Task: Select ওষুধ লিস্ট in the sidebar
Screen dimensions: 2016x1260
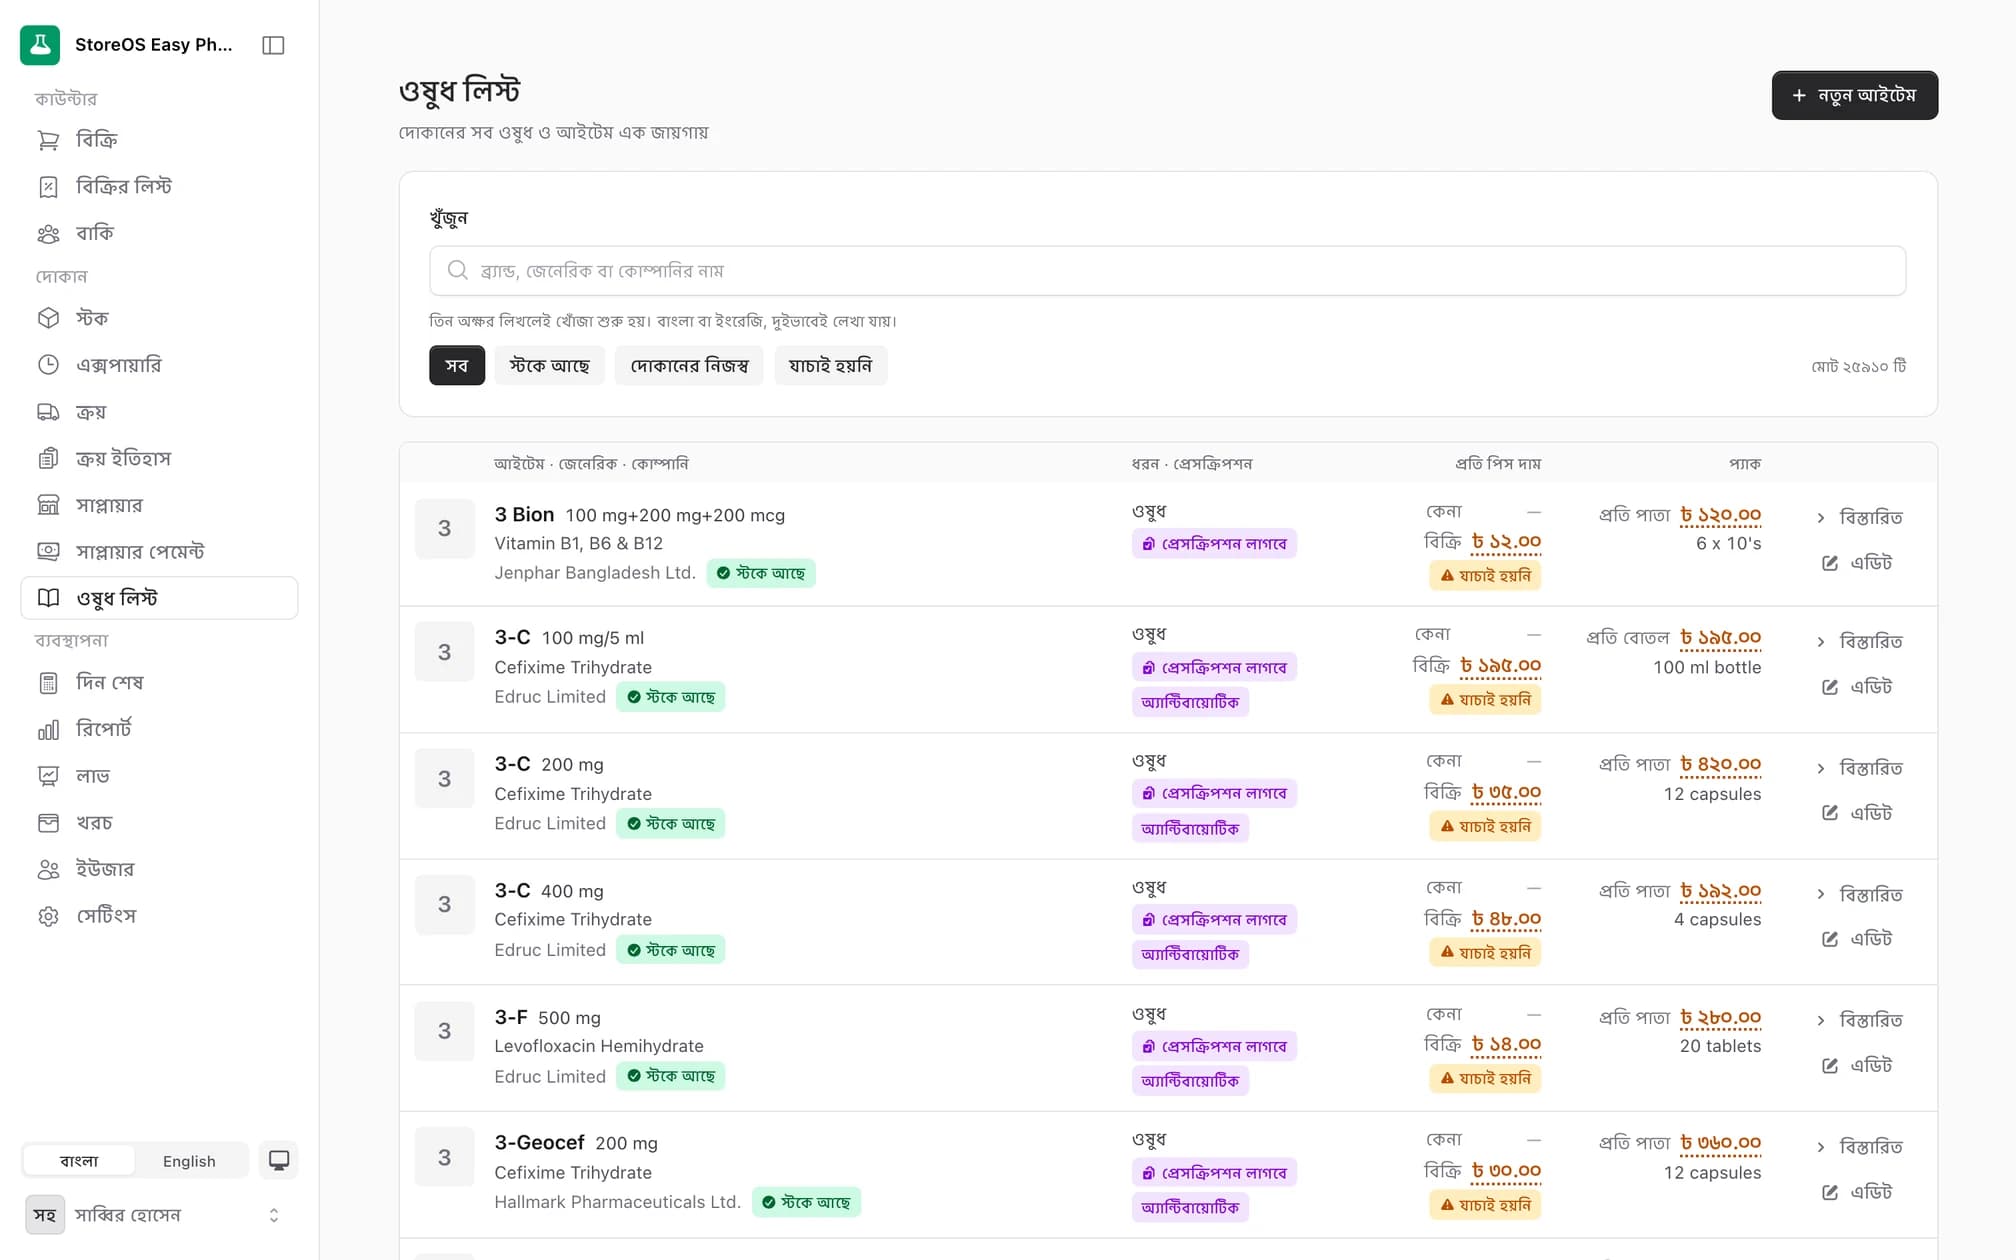Action: click(159, 598)
